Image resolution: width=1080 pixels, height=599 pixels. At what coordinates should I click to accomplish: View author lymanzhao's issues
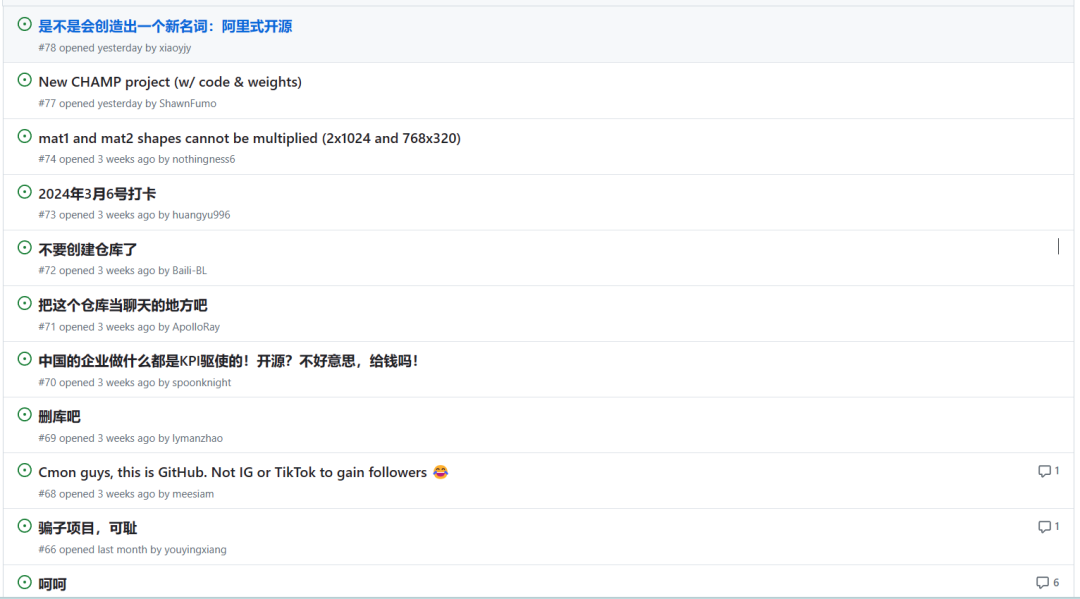click(x=197, y=439)
